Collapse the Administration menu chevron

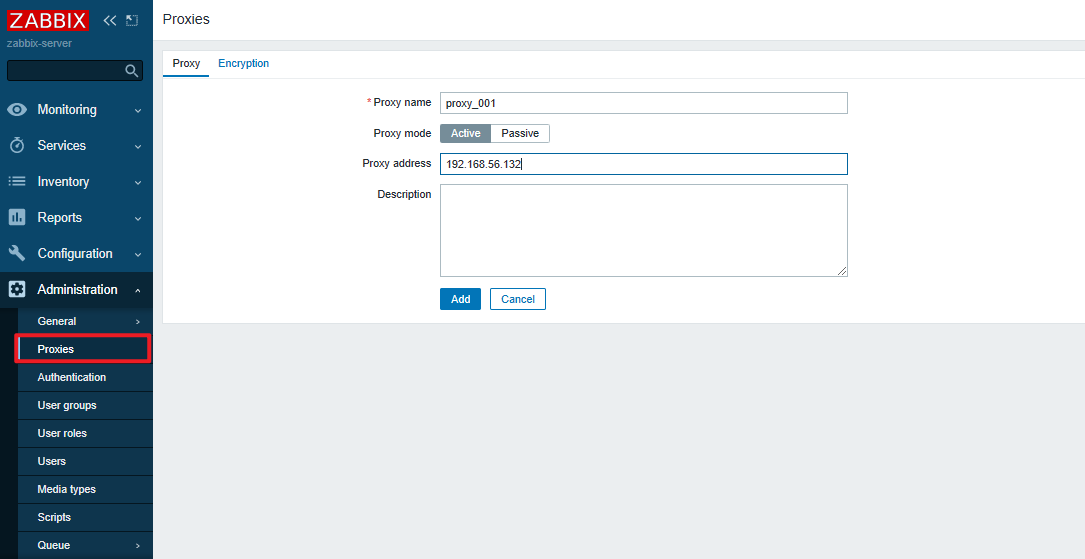[x=138, y=291]
